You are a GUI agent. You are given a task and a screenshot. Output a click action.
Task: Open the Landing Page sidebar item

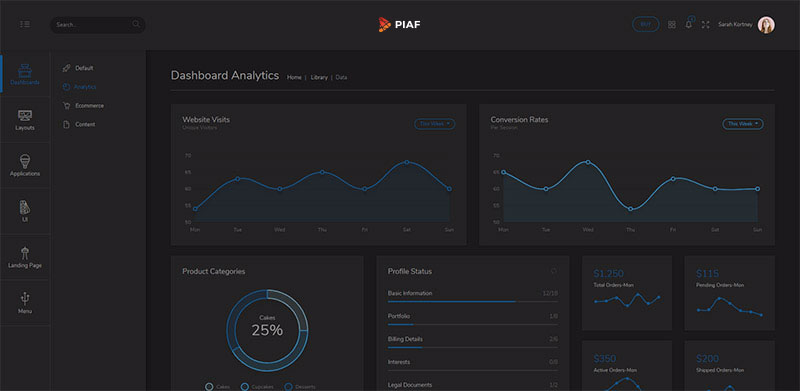25,257
